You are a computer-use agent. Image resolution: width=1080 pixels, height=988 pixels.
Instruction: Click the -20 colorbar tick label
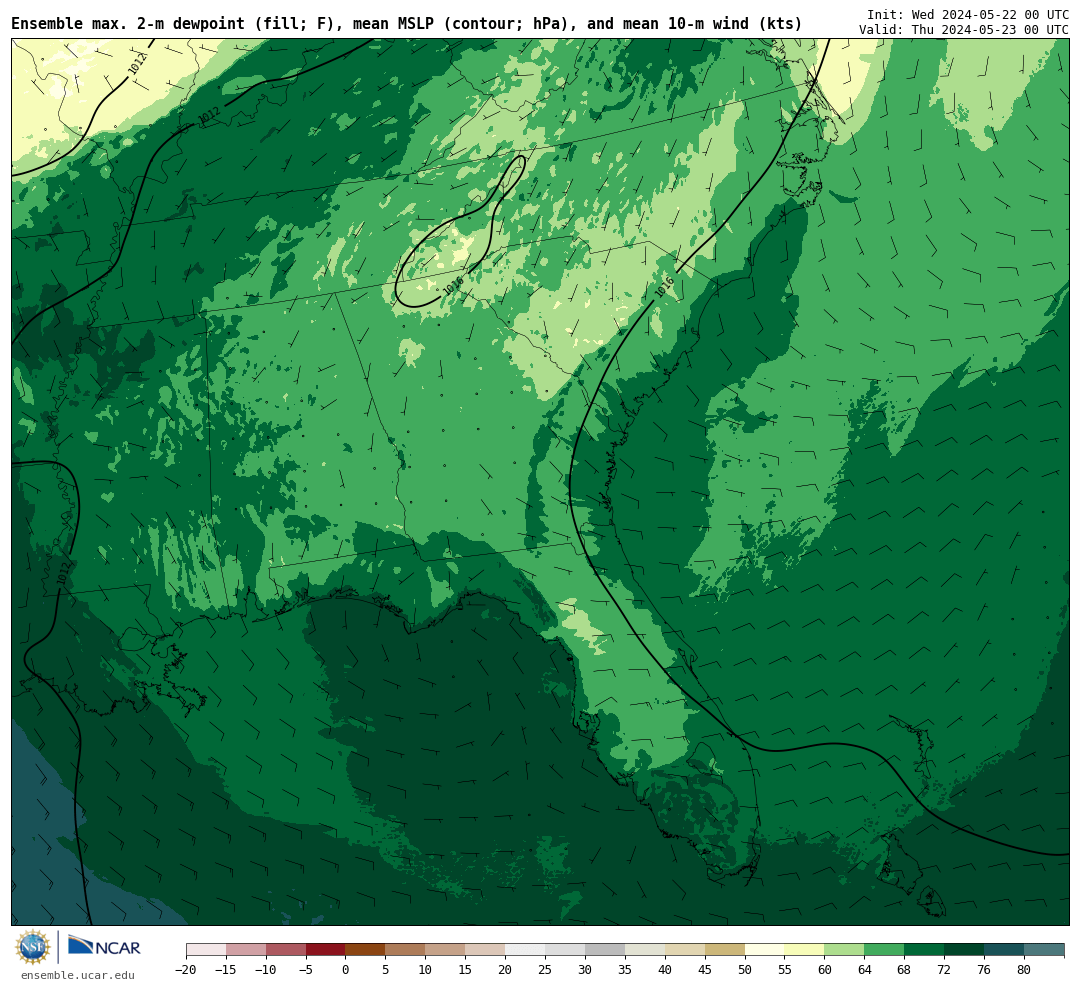point(186,969)
